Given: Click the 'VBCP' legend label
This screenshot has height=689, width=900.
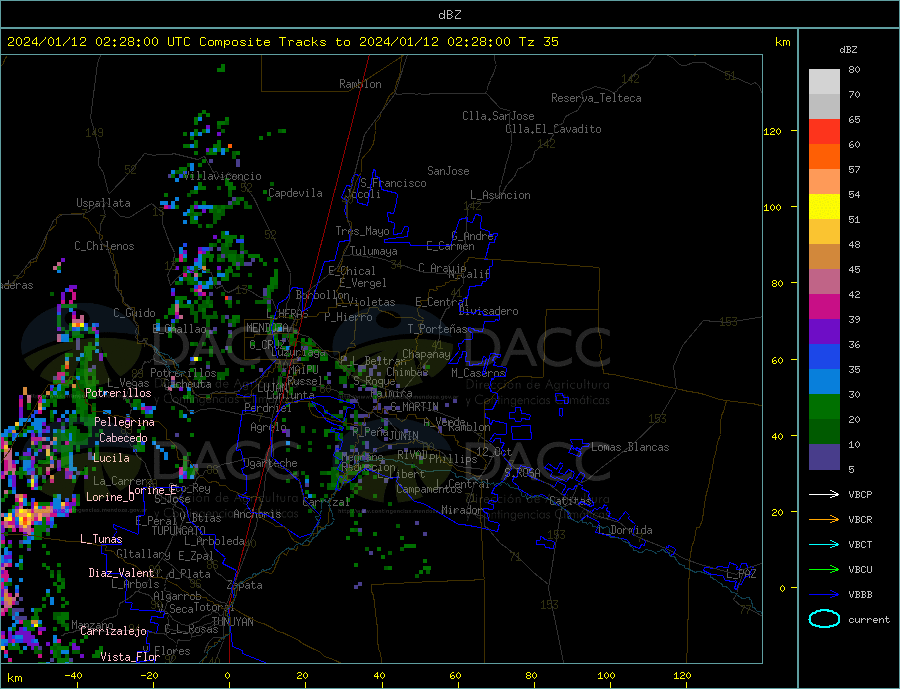Looking at the screenshot, I should click(x=860, y=494).
